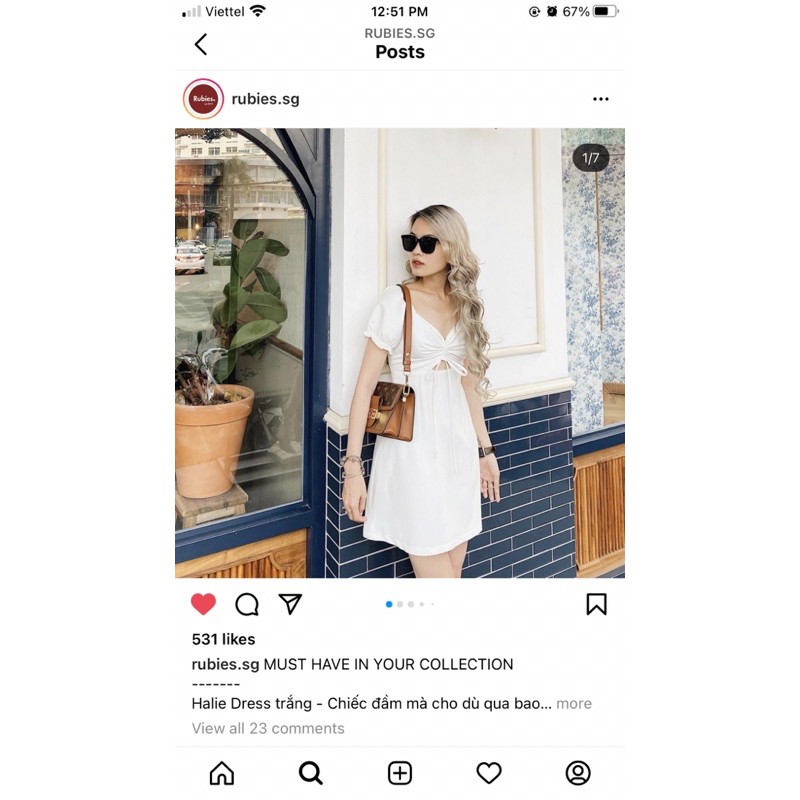This screenshot has width=800, height=800.
Task: Open activity heart in bottom bar
Action: tap(489, 773)
